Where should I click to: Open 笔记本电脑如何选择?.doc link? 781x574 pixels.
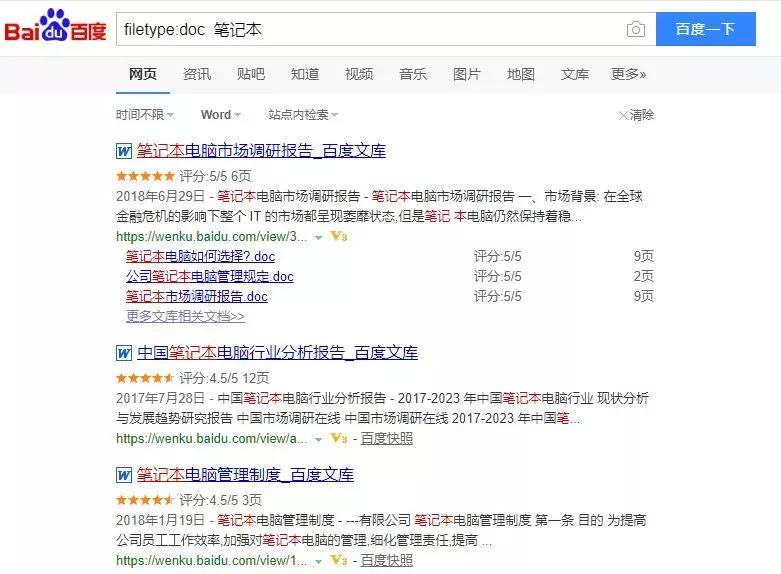[200, 256]
